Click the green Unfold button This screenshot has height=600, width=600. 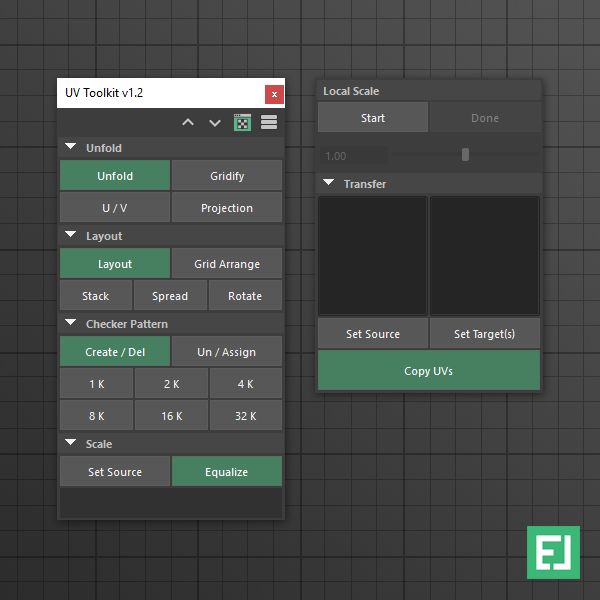point(115,175)
